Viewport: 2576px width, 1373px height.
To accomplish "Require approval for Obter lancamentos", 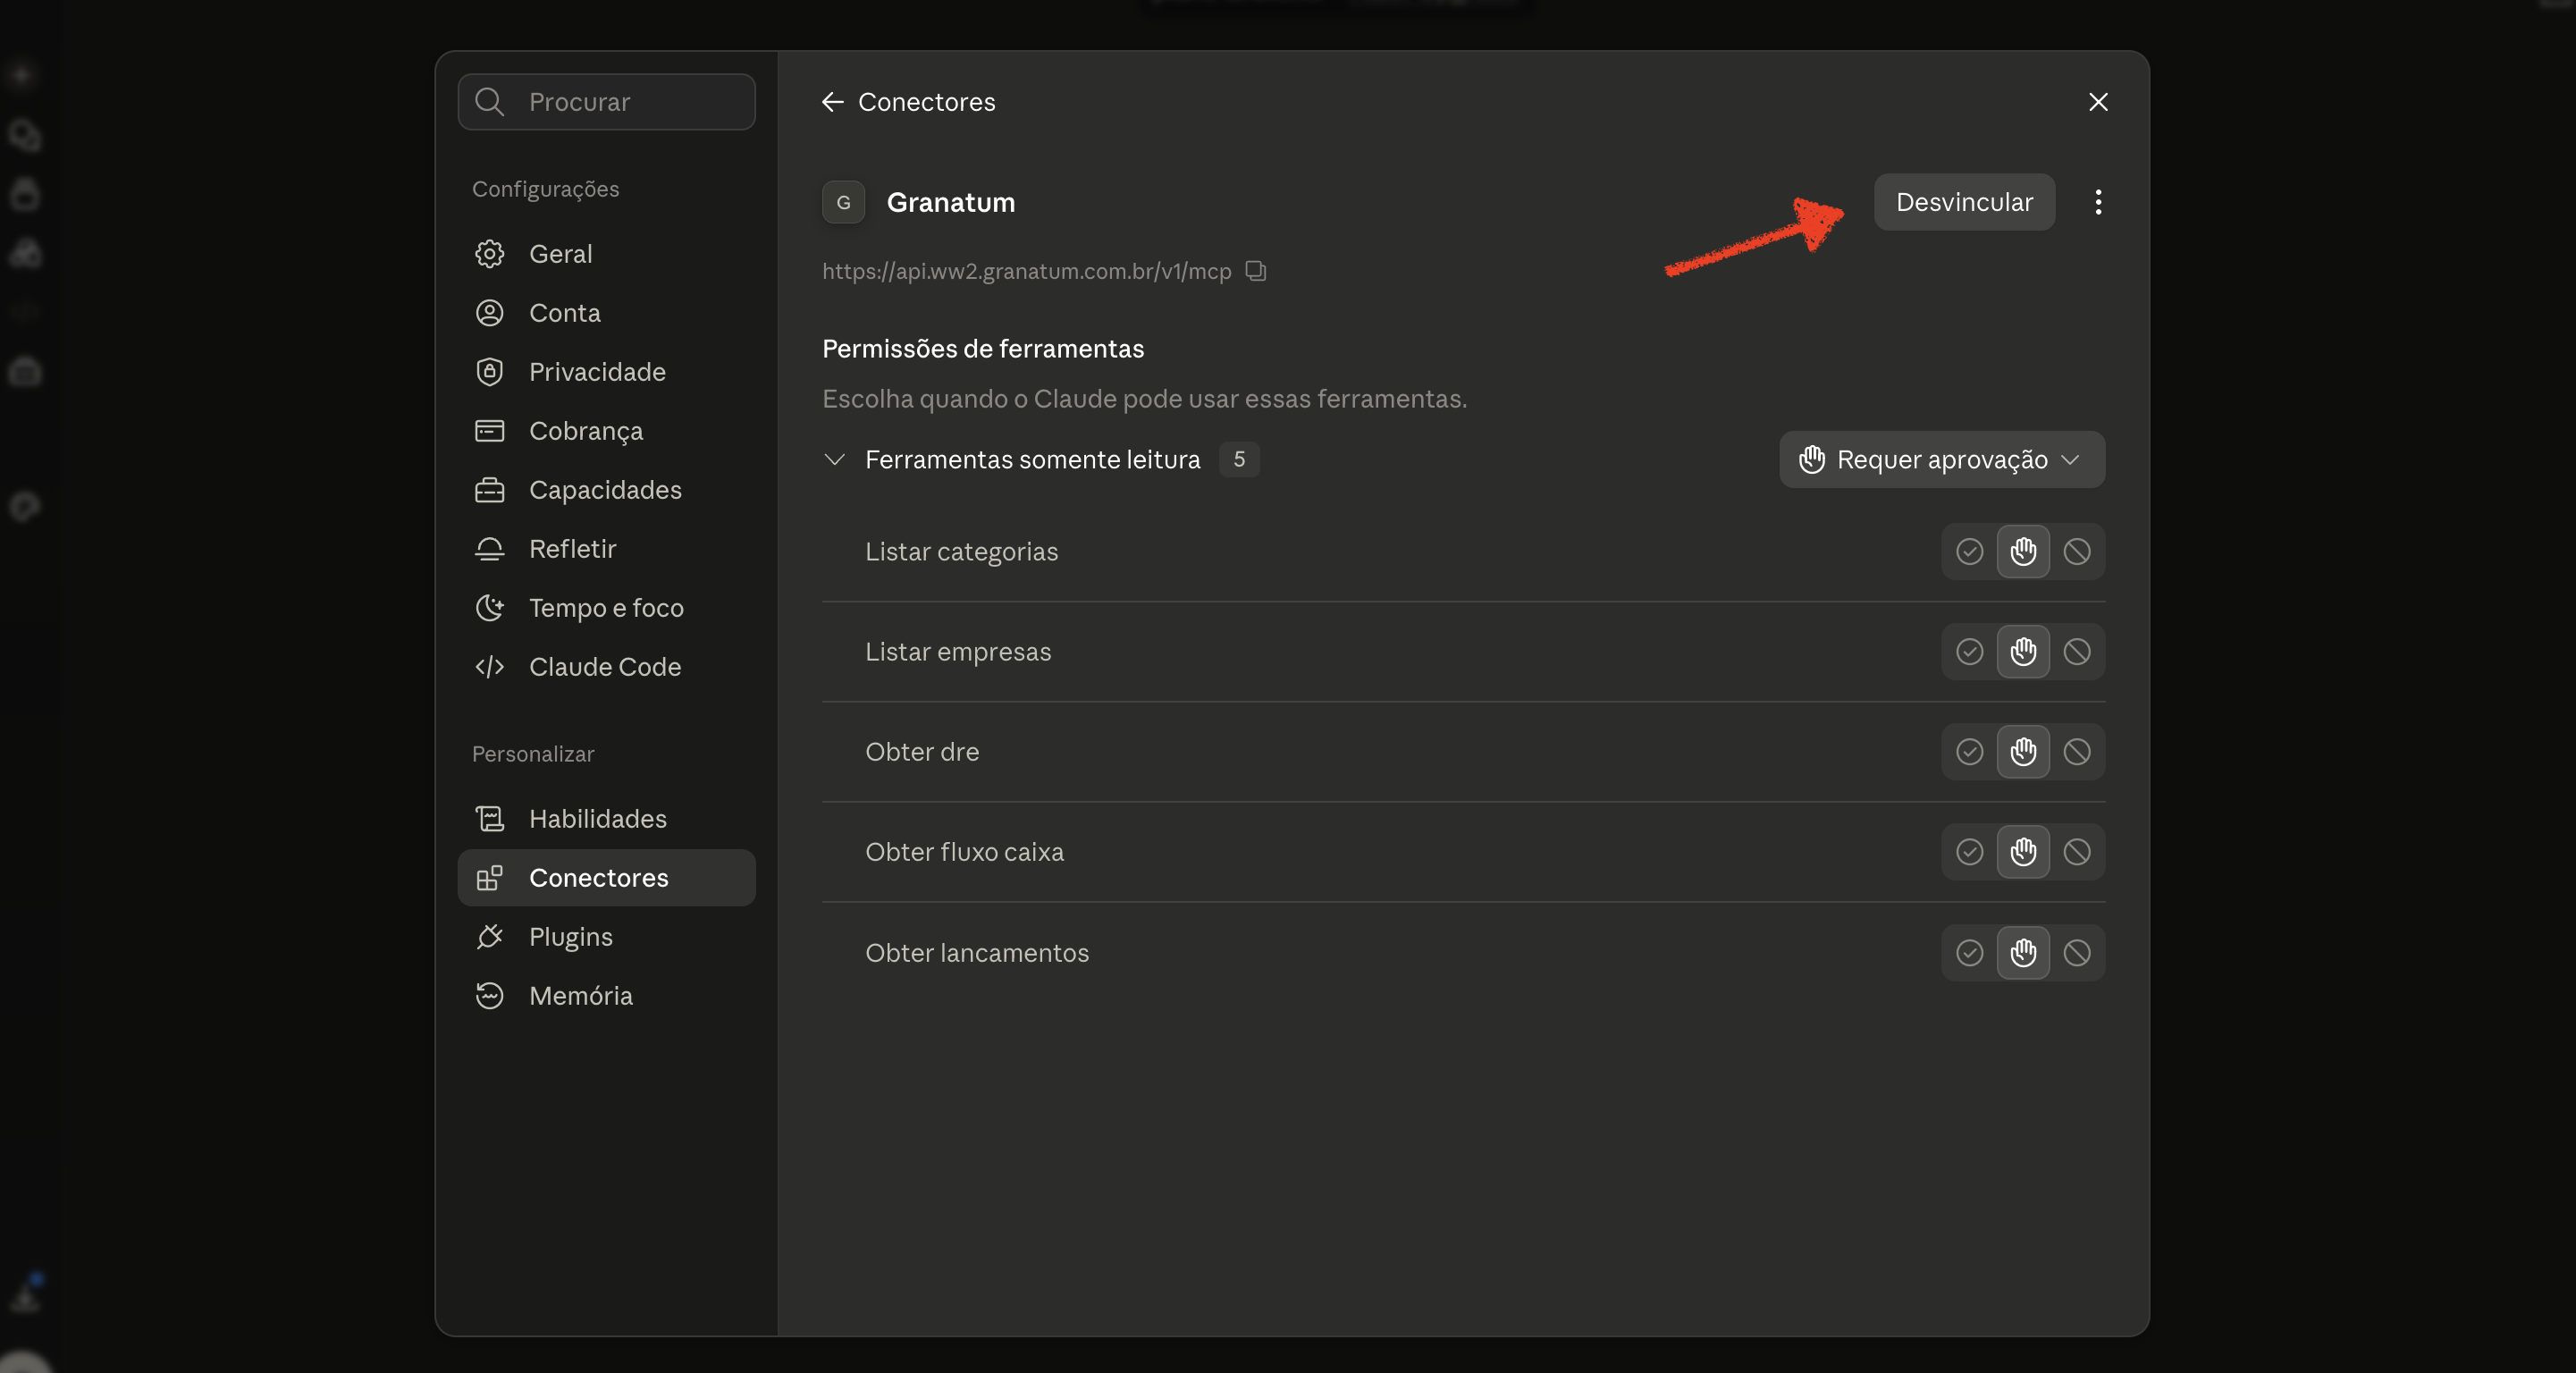I will coord(2023,953).
